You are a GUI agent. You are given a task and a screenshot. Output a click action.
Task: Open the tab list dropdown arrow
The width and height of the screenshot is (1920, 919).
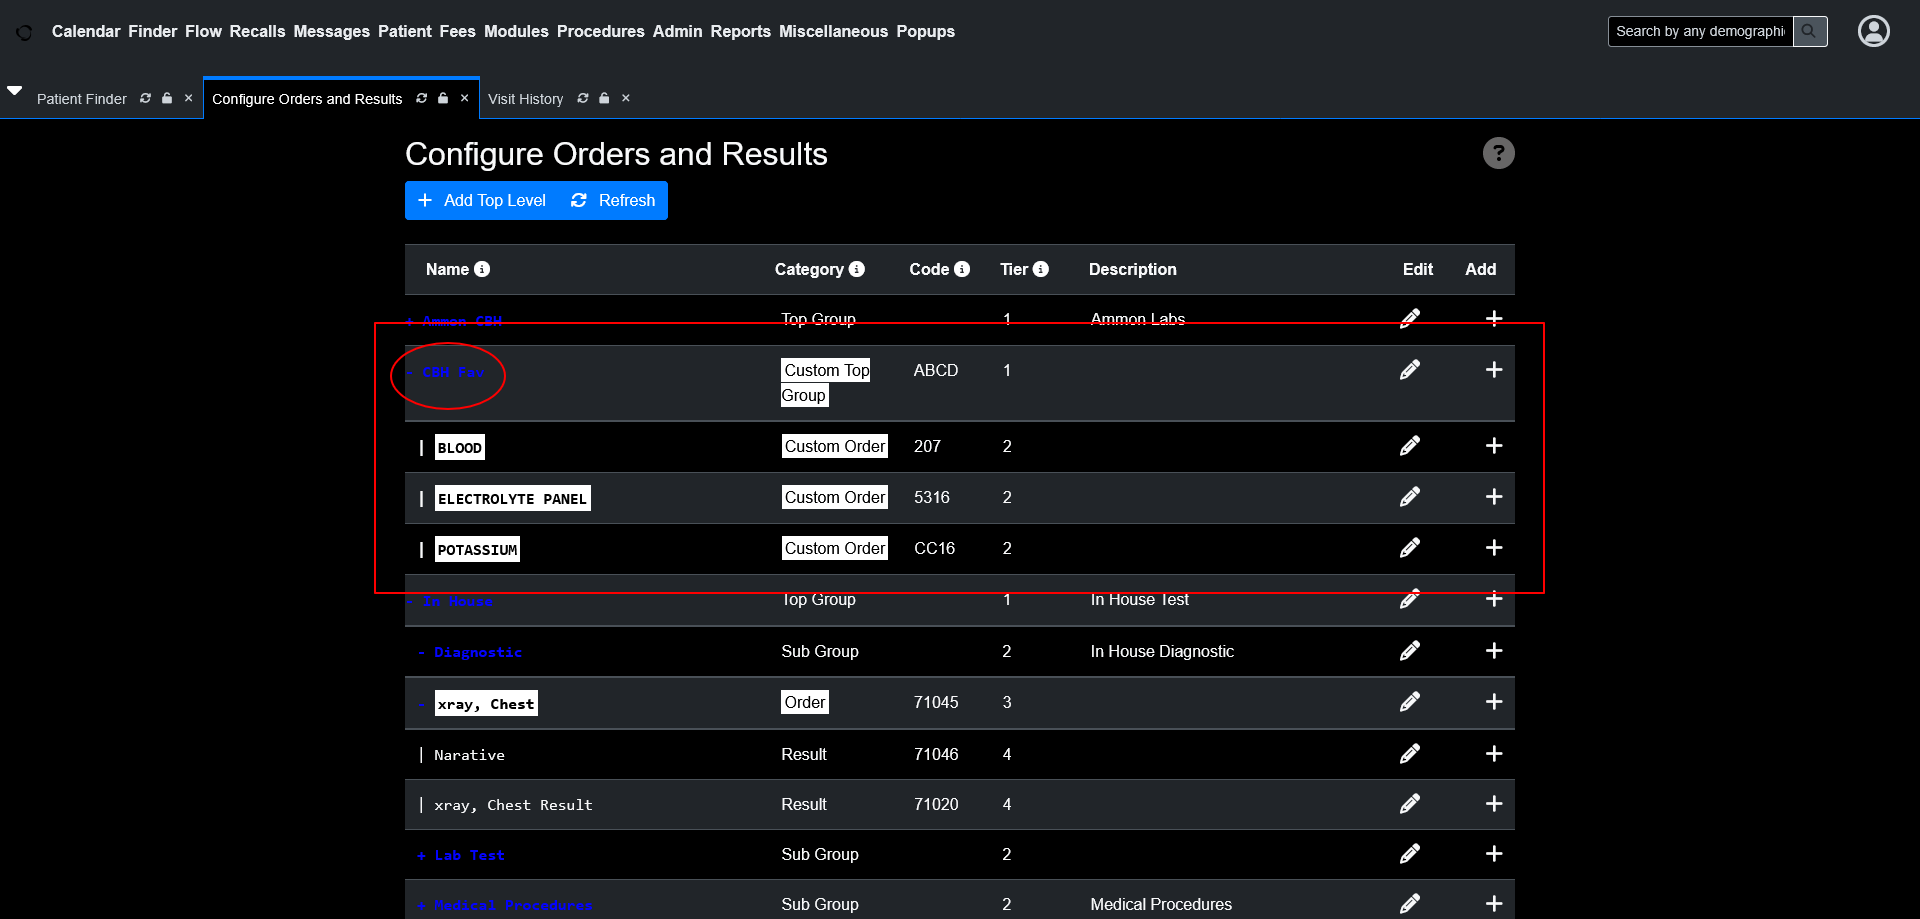(x=15, y=91)
